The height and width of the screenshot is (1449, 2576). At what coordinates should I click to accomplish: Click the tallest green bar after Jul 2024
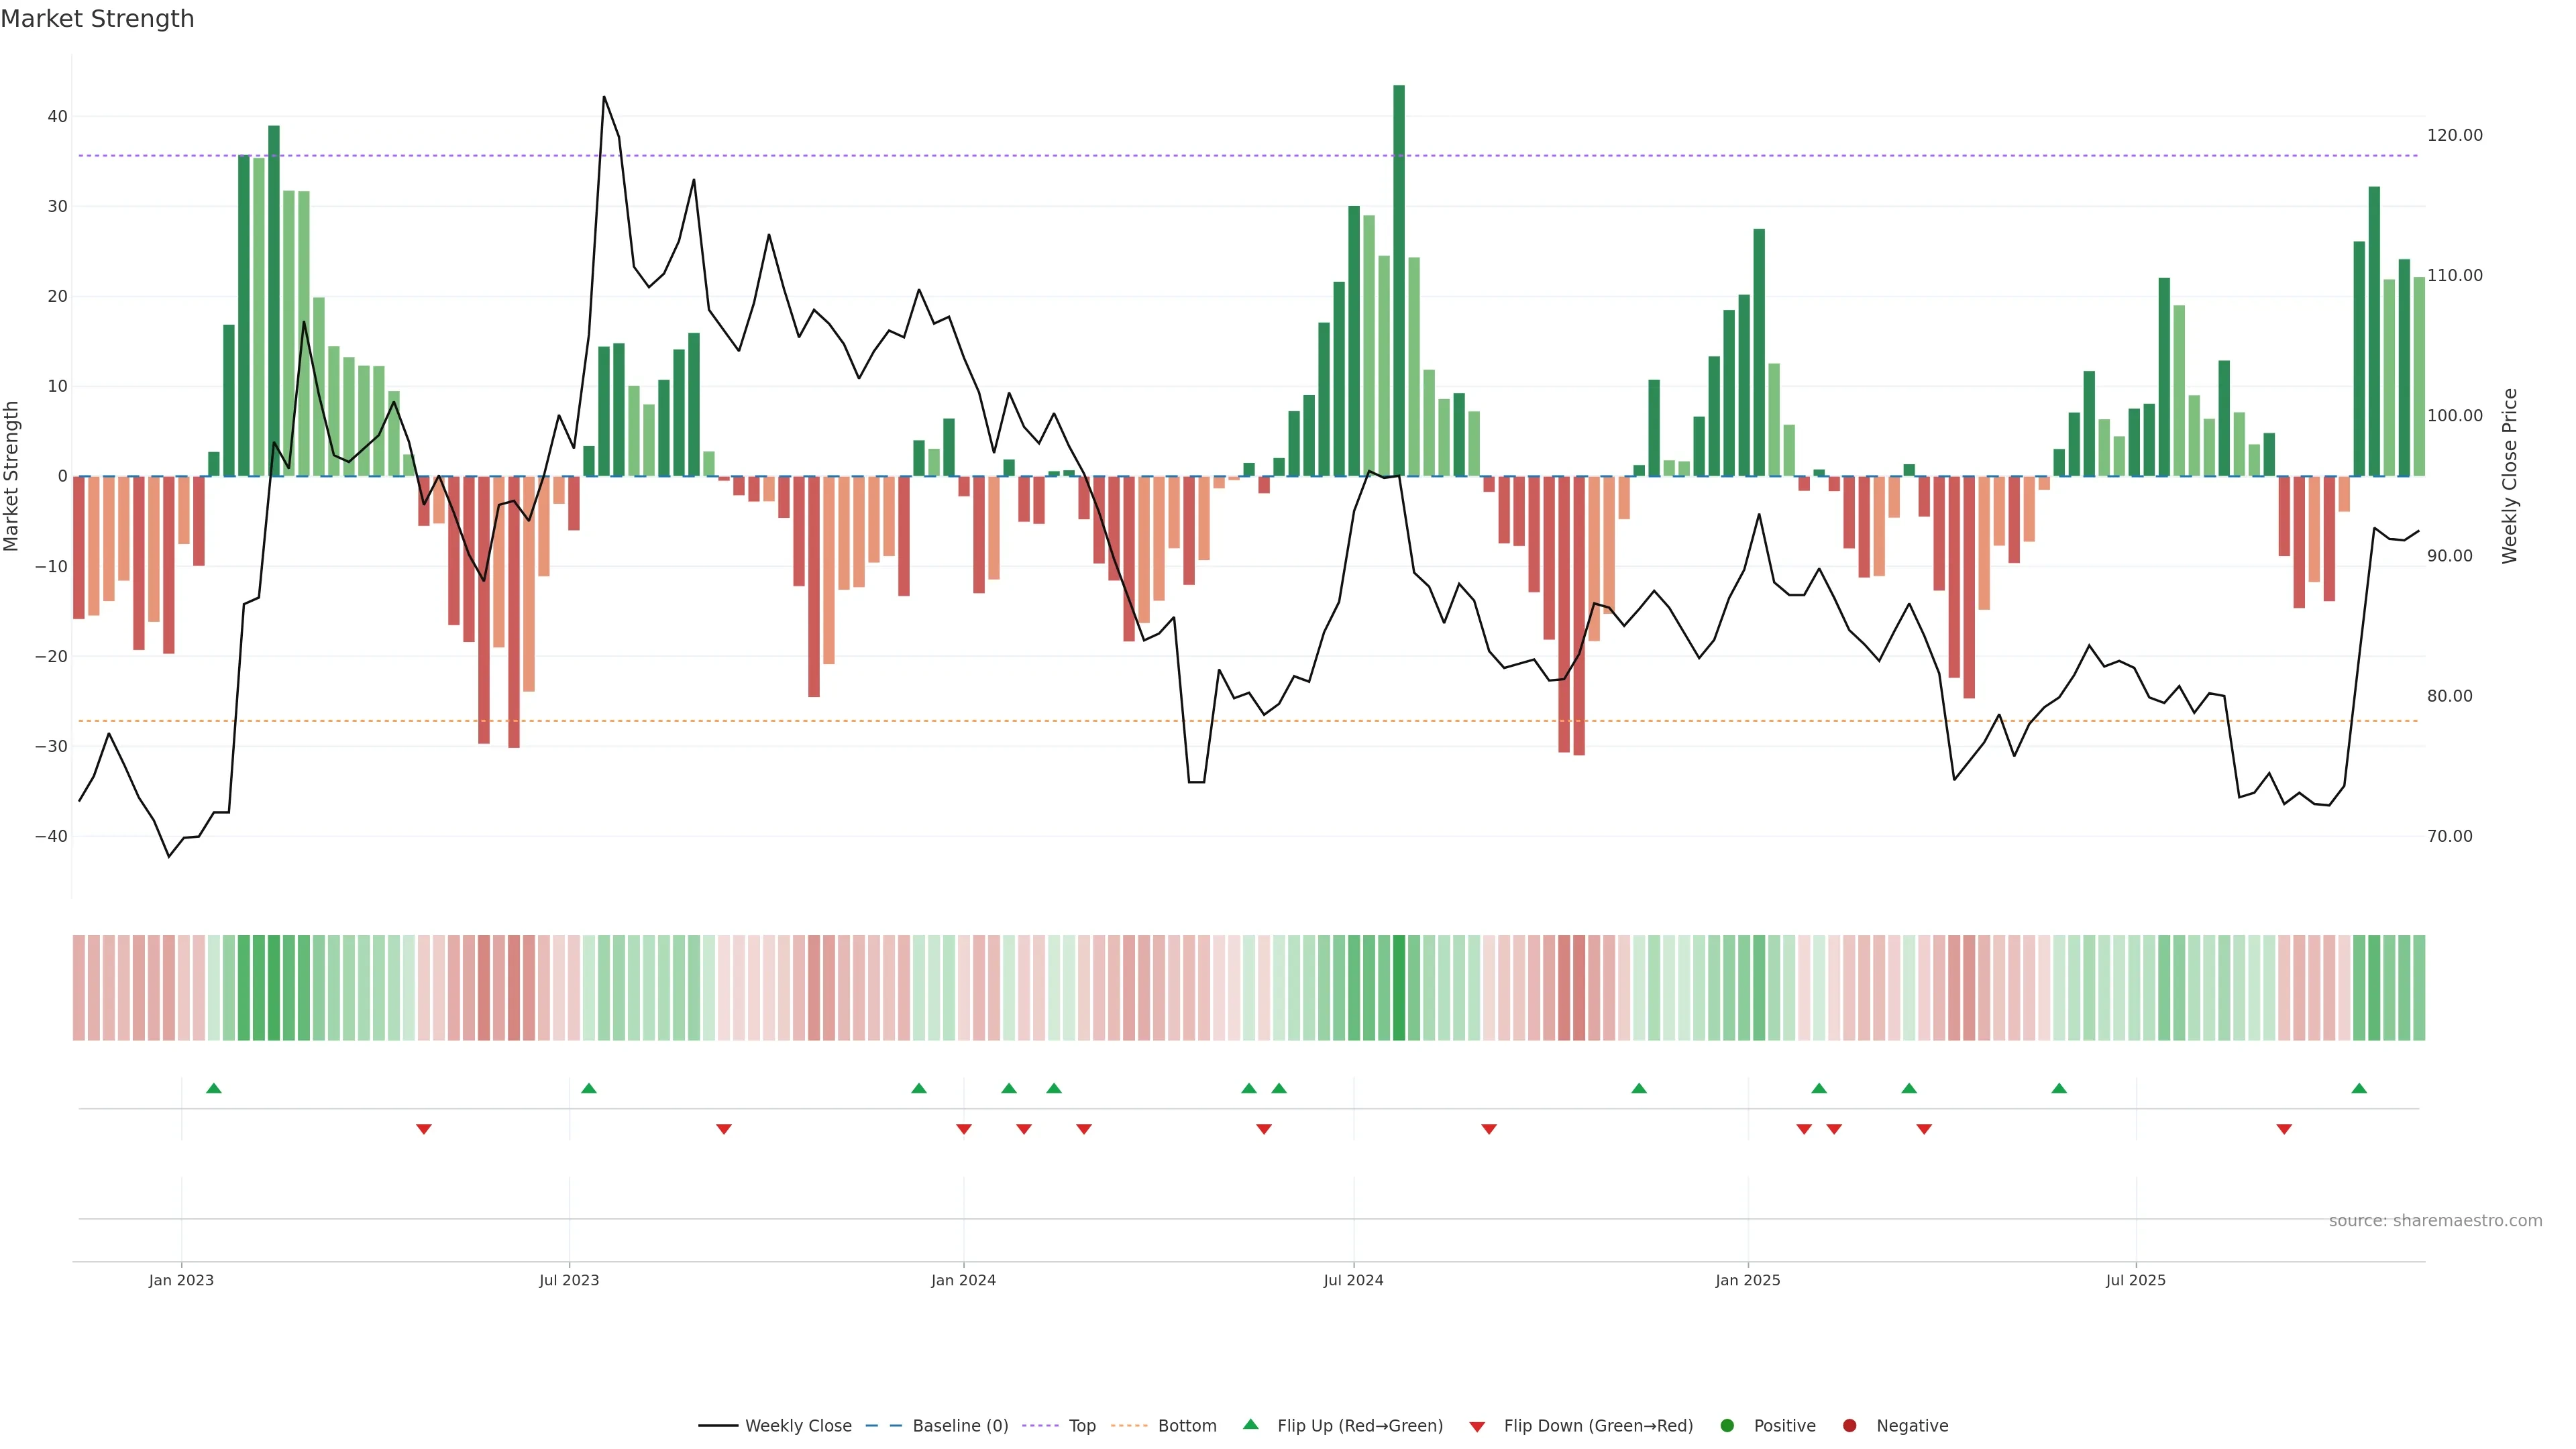tap(1399, 280)
